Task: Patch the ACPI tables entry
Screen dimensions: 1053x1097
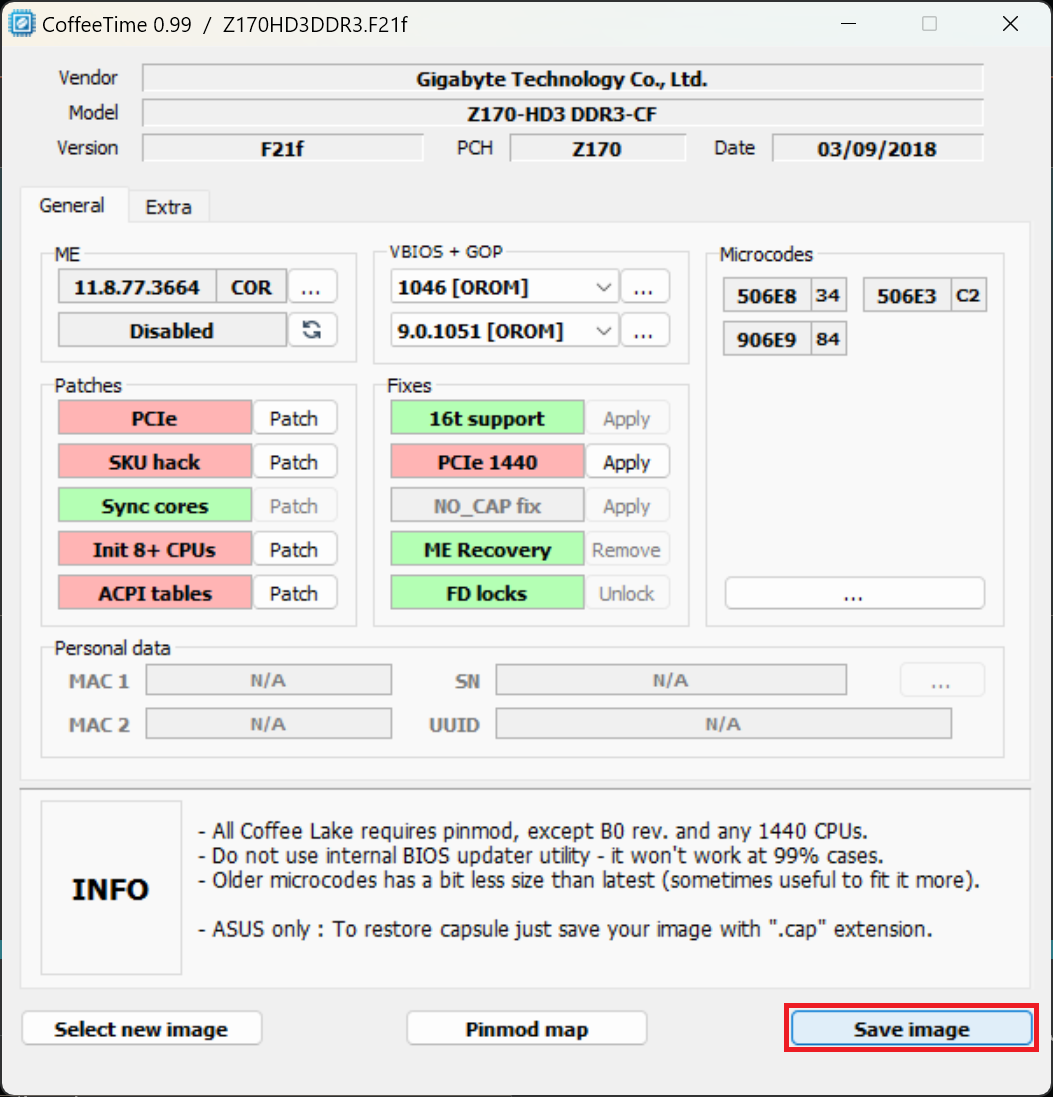Action: 294,593
